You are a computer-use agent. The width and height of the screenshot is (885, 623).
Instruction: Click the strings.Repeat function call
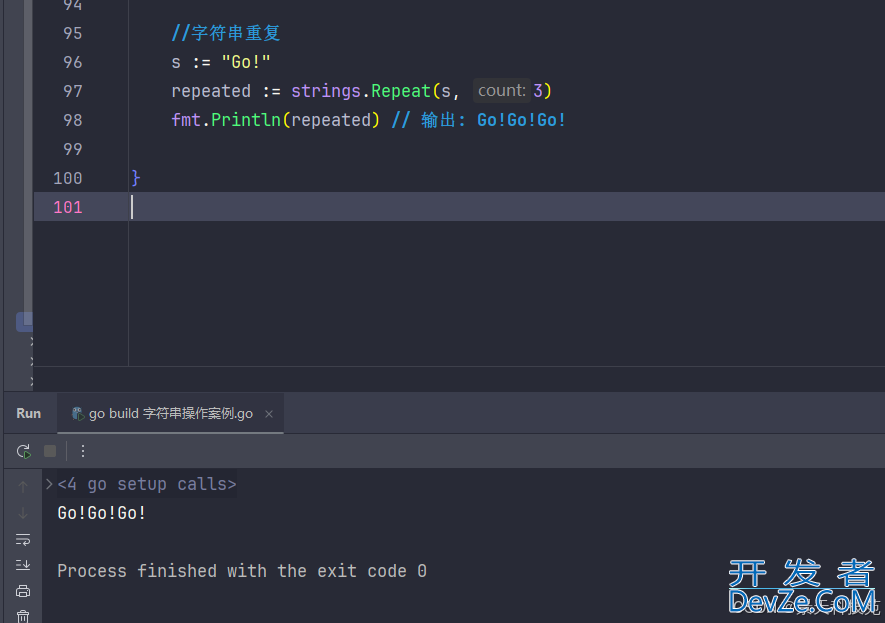pos(361,91)
